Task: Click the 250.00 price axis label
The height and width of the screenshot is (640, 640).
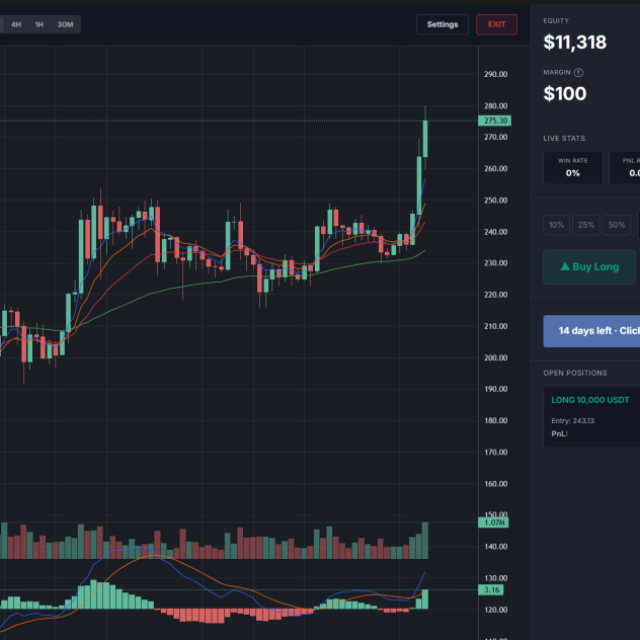Action: coord(496,200)
